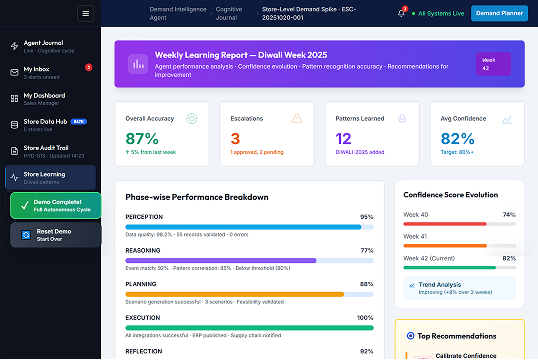Click the Reset Demo refresh icon
The height and width of the screenshot is (360, 538).
click(x=26, y=235)
